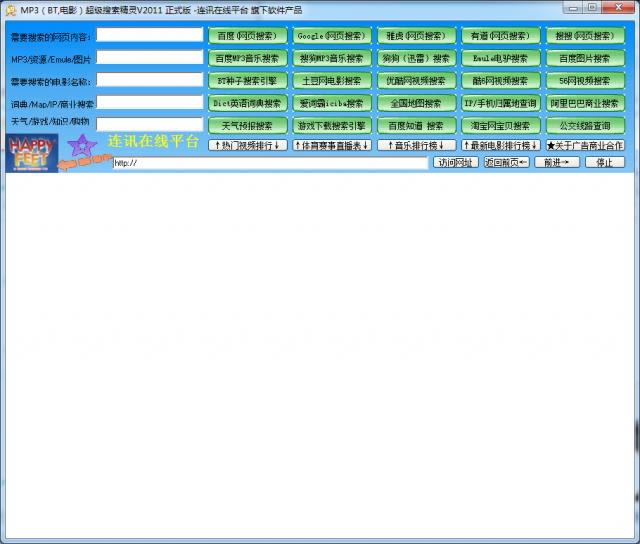Image resolution: width=640 pixels, height=544 pixels.
Task: Click 淘宝网宝贝搜索 button
Action: [x=501, y=126]
